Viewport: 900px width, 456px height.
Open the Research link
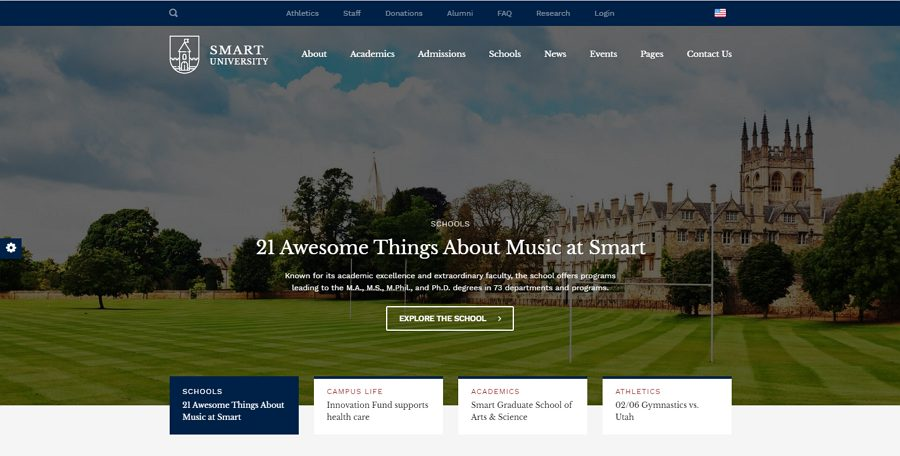coord(553,13)
